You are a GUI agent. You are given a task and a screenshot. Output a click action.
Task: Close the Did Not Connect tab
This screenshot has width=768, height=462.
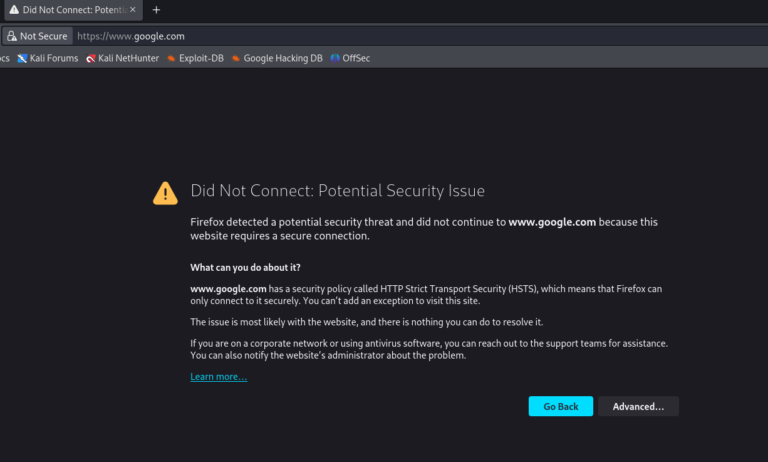click(x=133, y=10)
